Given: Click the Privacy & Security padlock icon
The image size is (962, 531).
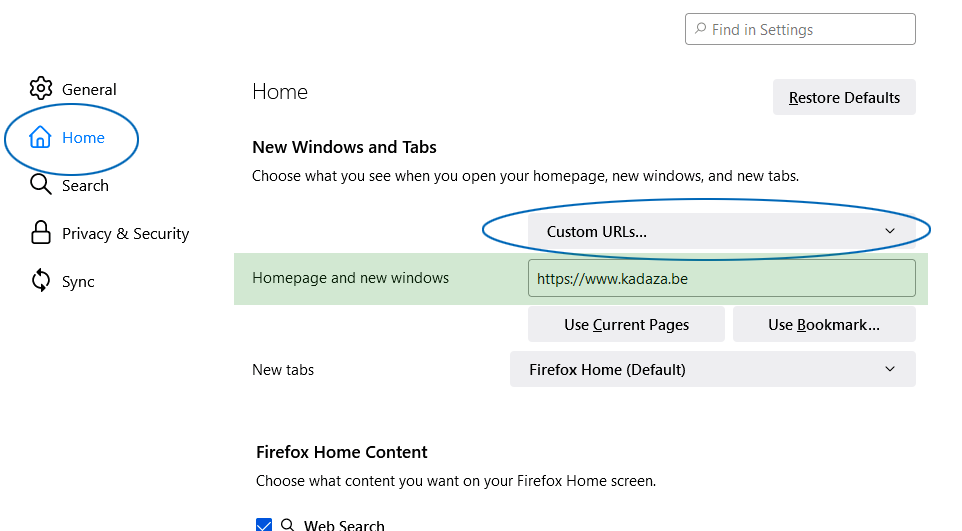Looking at the screenshot, I should (40, 233).
